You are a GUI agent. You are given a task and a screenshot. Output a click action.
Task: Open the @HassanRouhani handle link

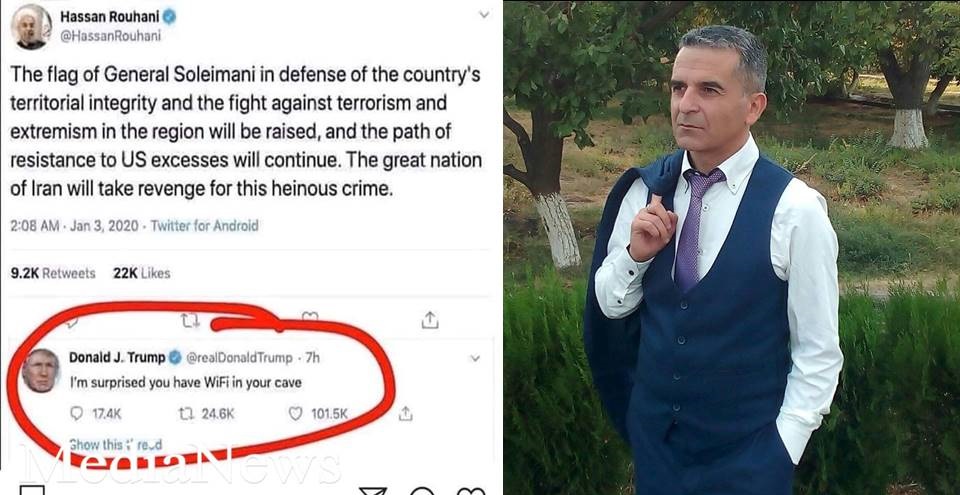click(x=110, y=36)
